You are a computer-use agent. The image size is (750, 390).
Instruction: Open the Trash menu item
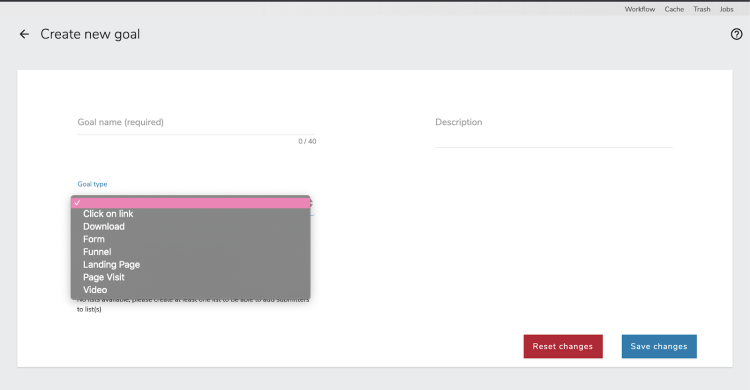(x=702, y=9)
